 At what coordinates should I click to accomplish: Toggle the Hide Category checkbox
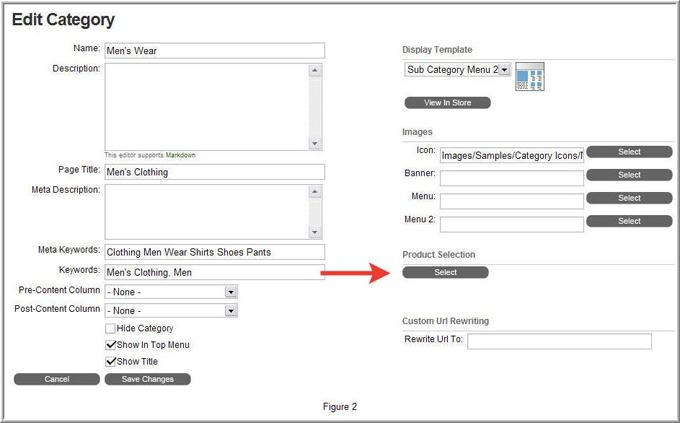[111, 328]
